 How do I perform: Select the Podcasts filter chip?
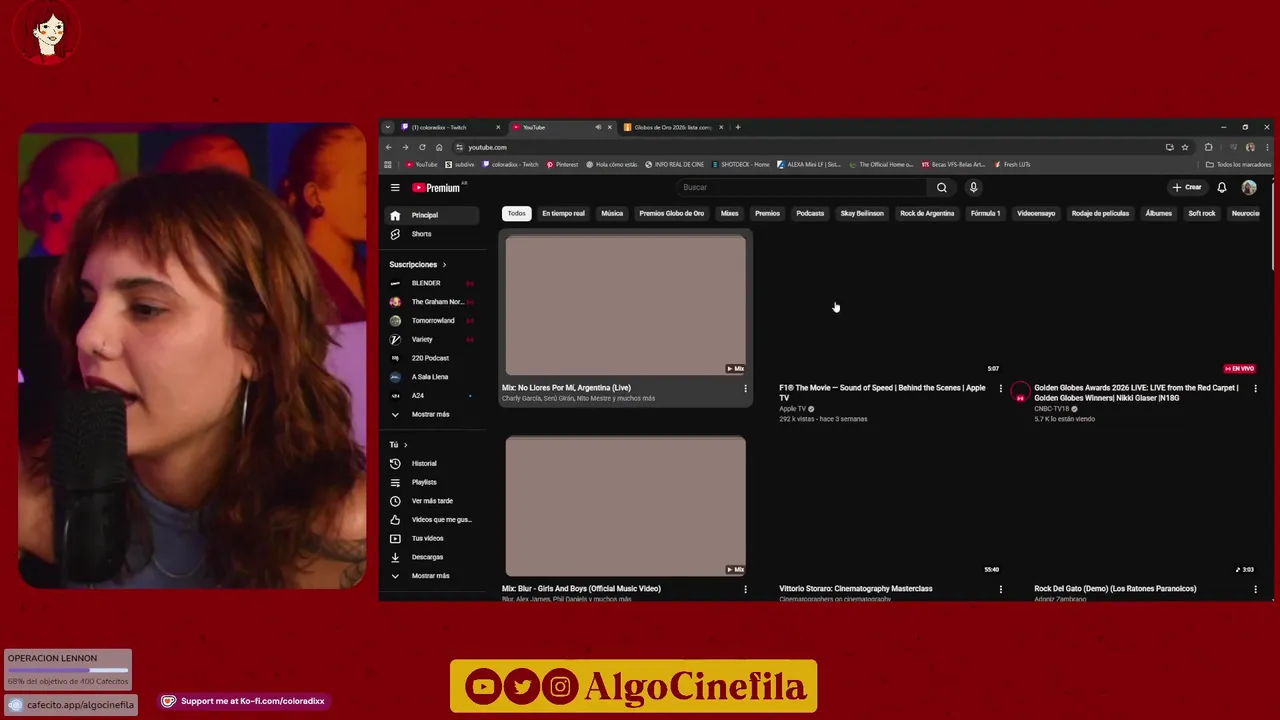click(x=810, y=213)
